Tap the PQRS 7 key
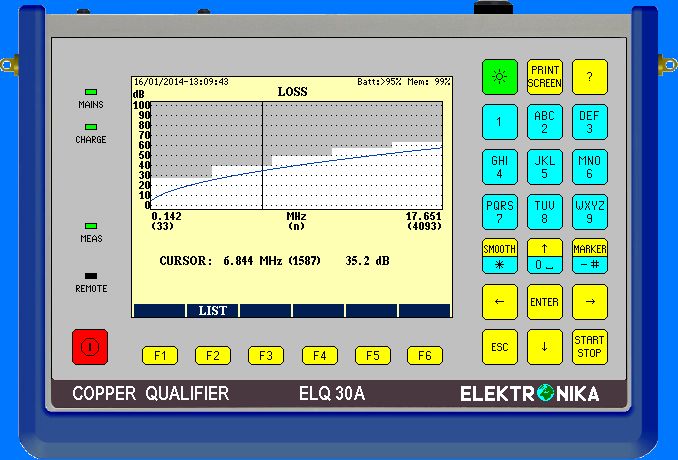678x460 pixels. (499, 212)
